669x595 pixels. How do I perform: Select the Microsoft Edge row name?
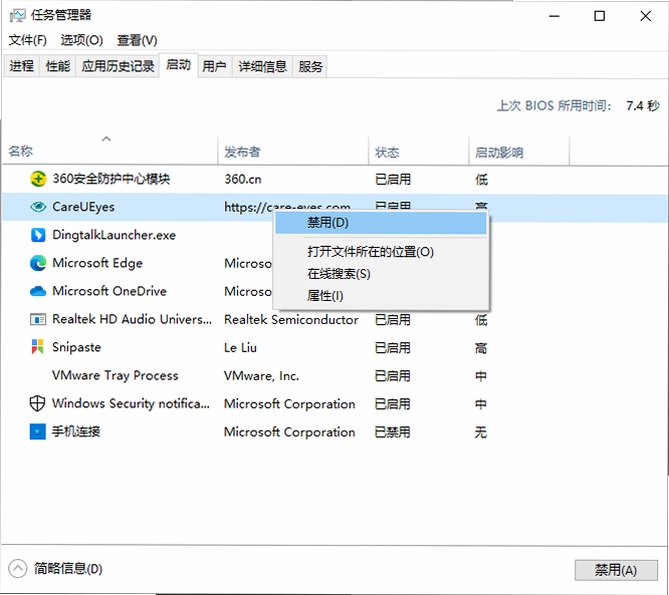pyautogui.click(x=97, y=263)
